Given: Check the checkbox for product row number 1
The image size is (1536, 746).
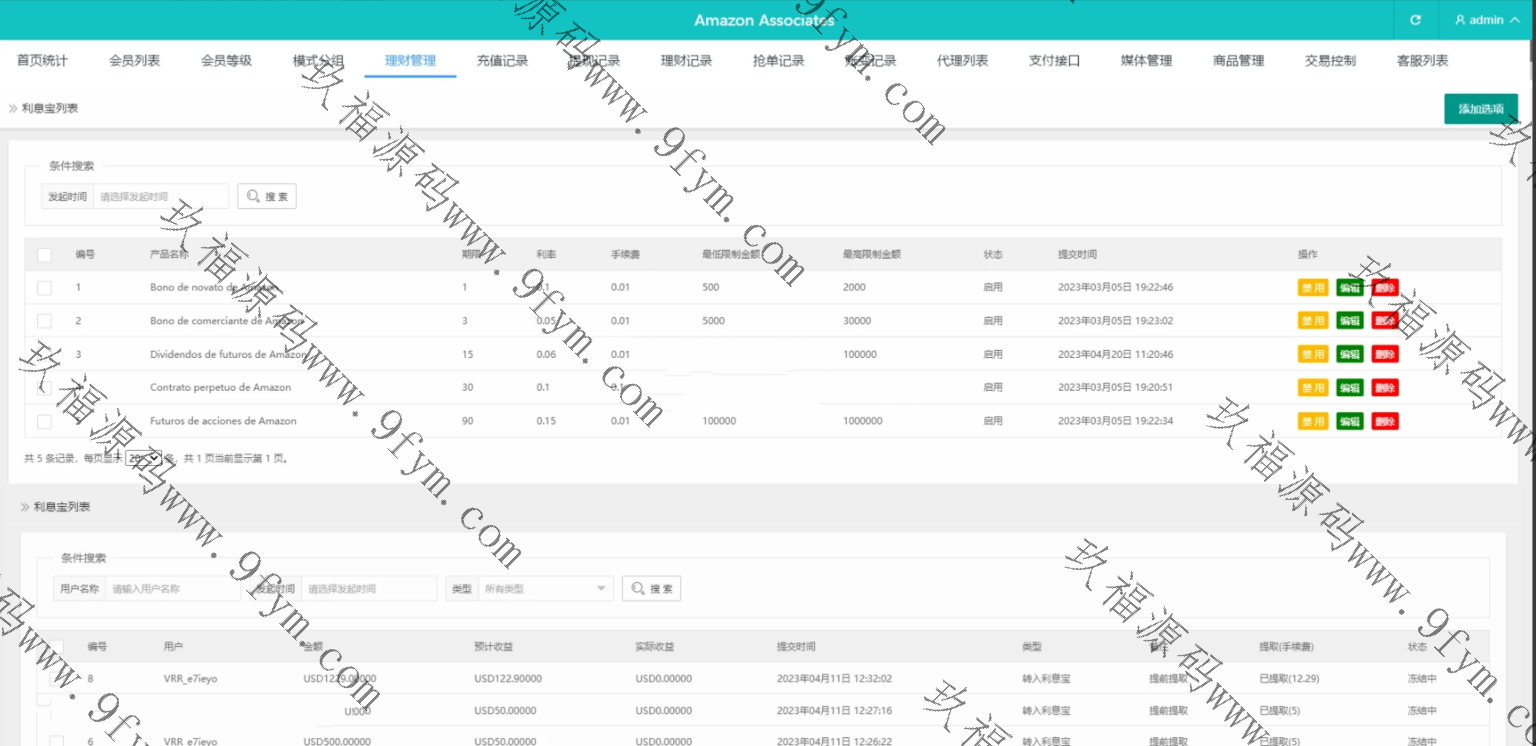Looking at the screenshot, I should click(x=44, y=288).
